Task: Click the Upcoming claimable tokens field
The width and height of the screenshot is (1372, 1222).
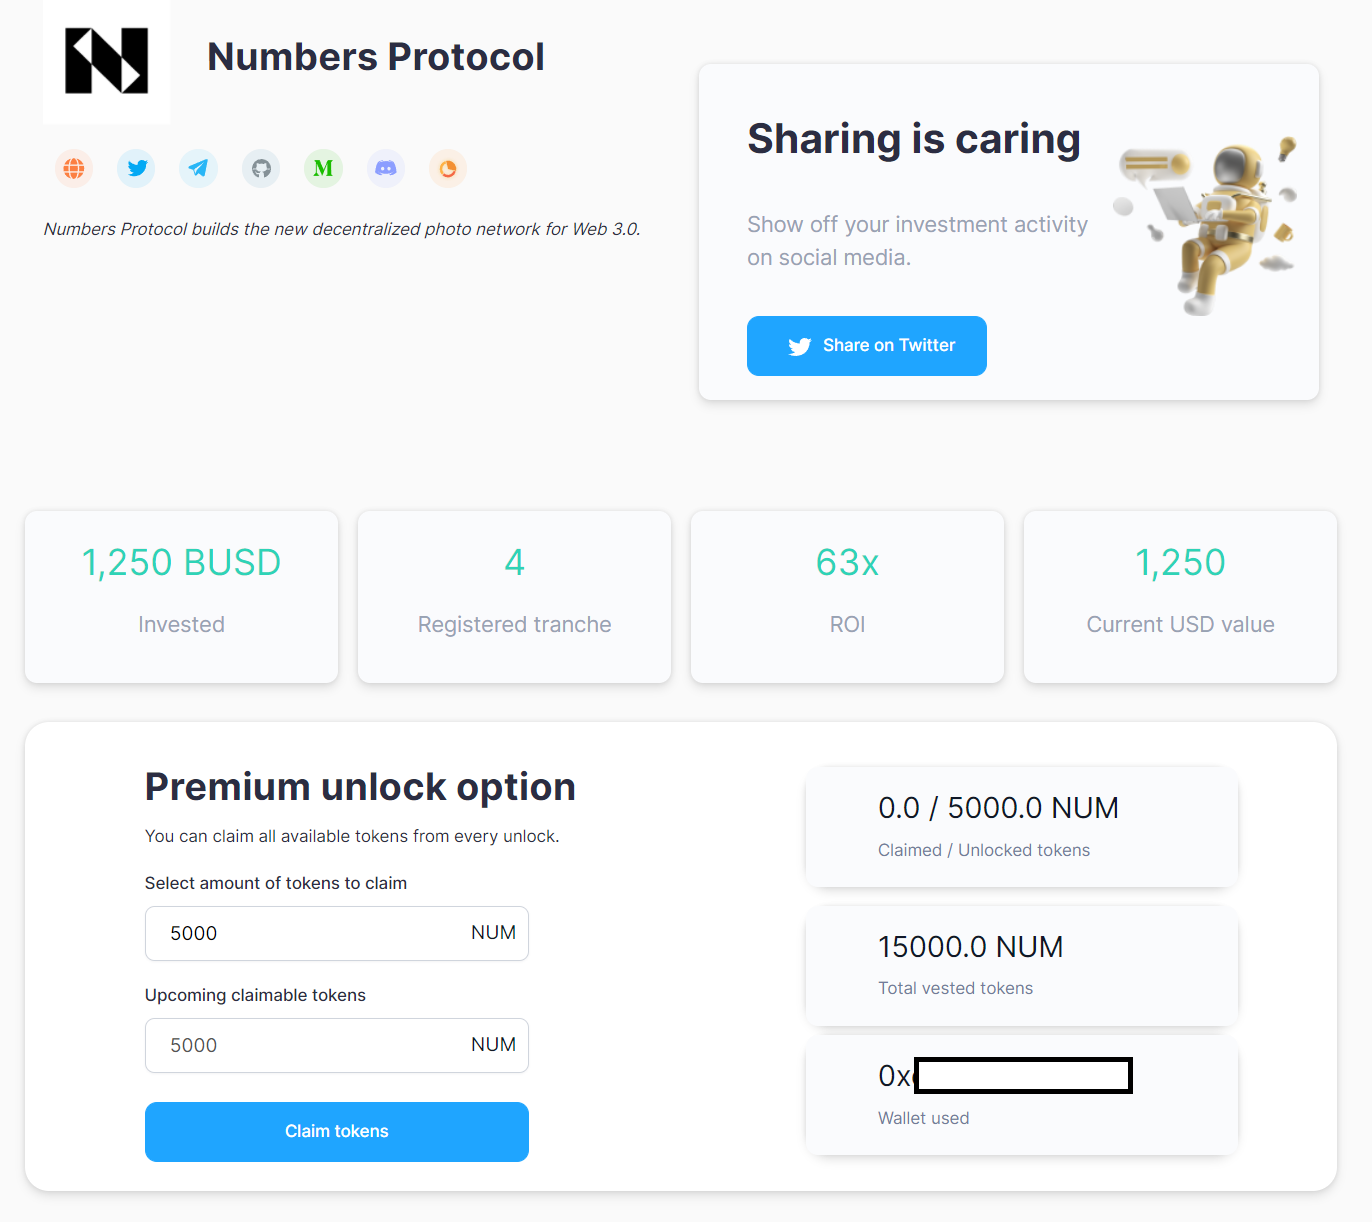Action: (310, 1045)
